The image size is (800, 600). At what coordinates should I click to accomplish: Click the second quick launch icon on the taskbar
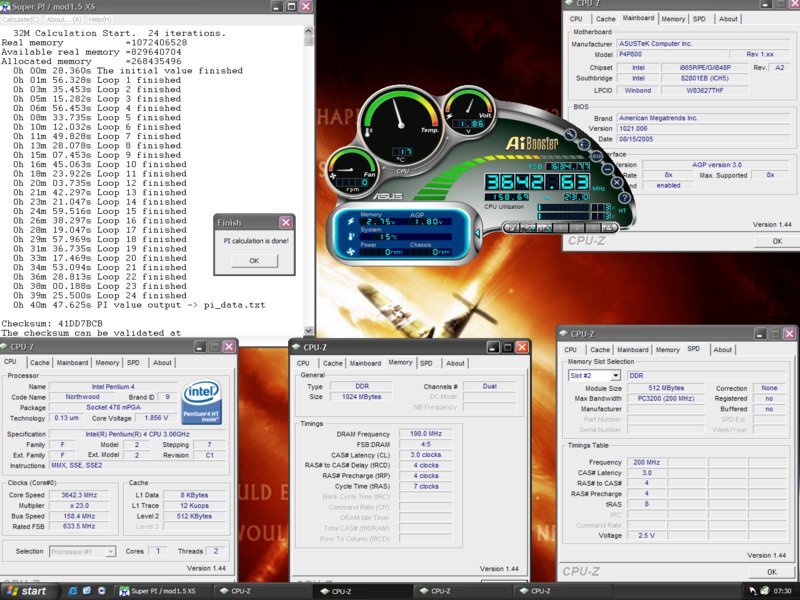tap(87, 591)
